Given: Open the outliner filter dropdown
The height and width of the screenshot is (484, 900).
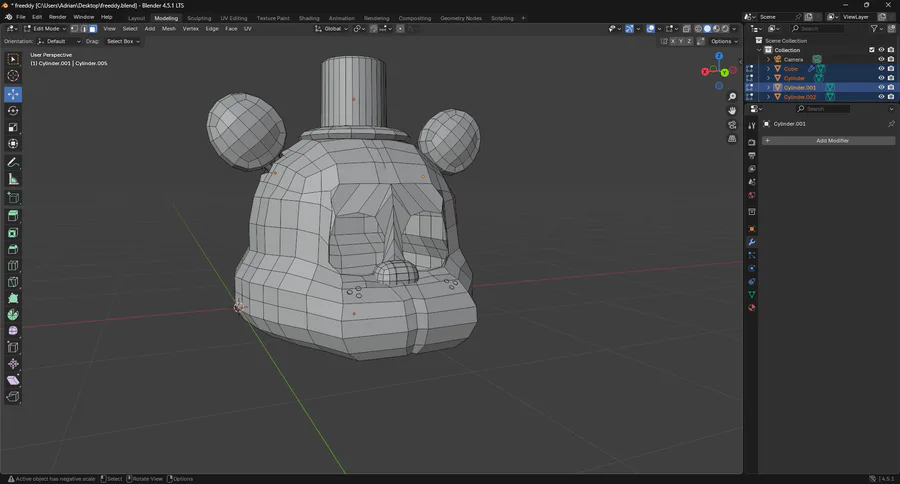Looking at the screenshot, I should tap(876, 29).
